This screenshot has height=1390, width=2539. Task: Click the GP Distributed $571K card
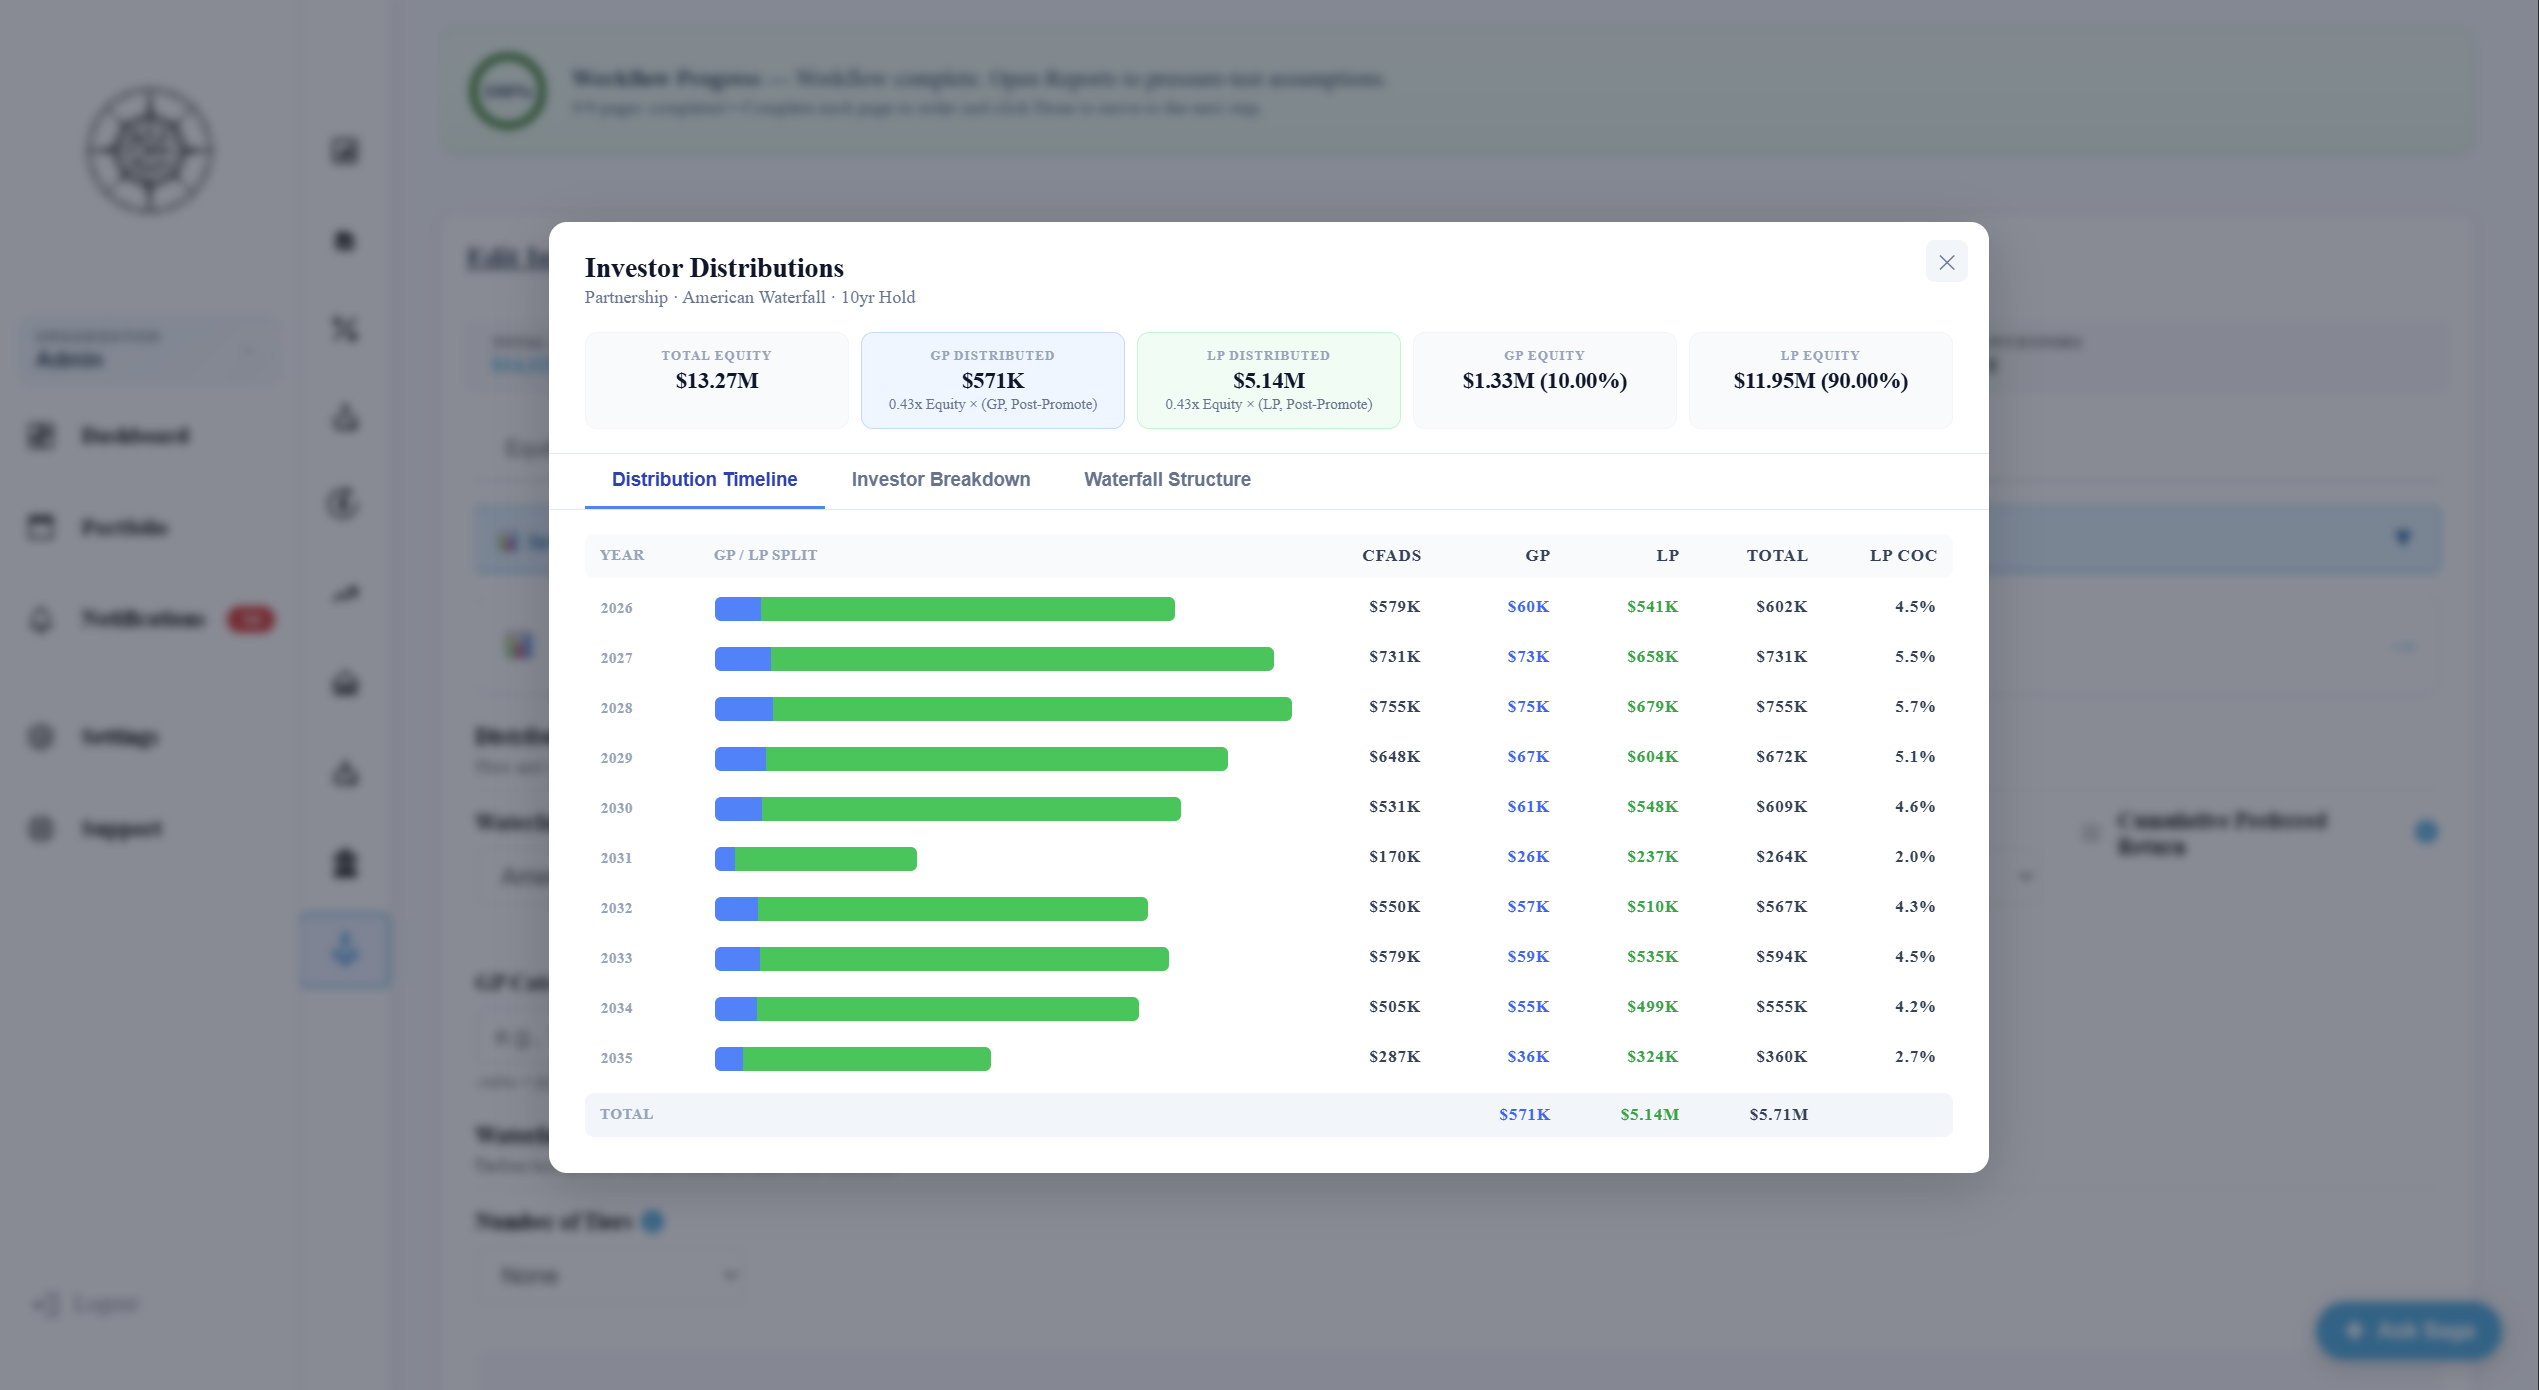pos(992,380)
